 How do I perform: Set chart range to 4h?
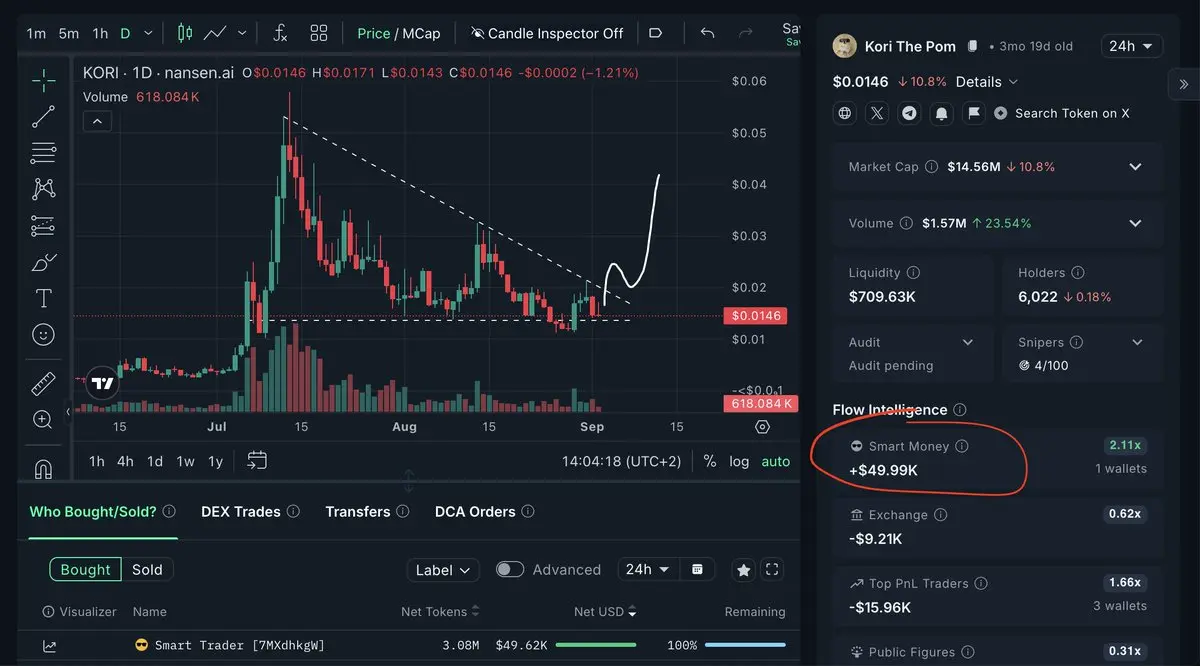click(x=125, y=461)
